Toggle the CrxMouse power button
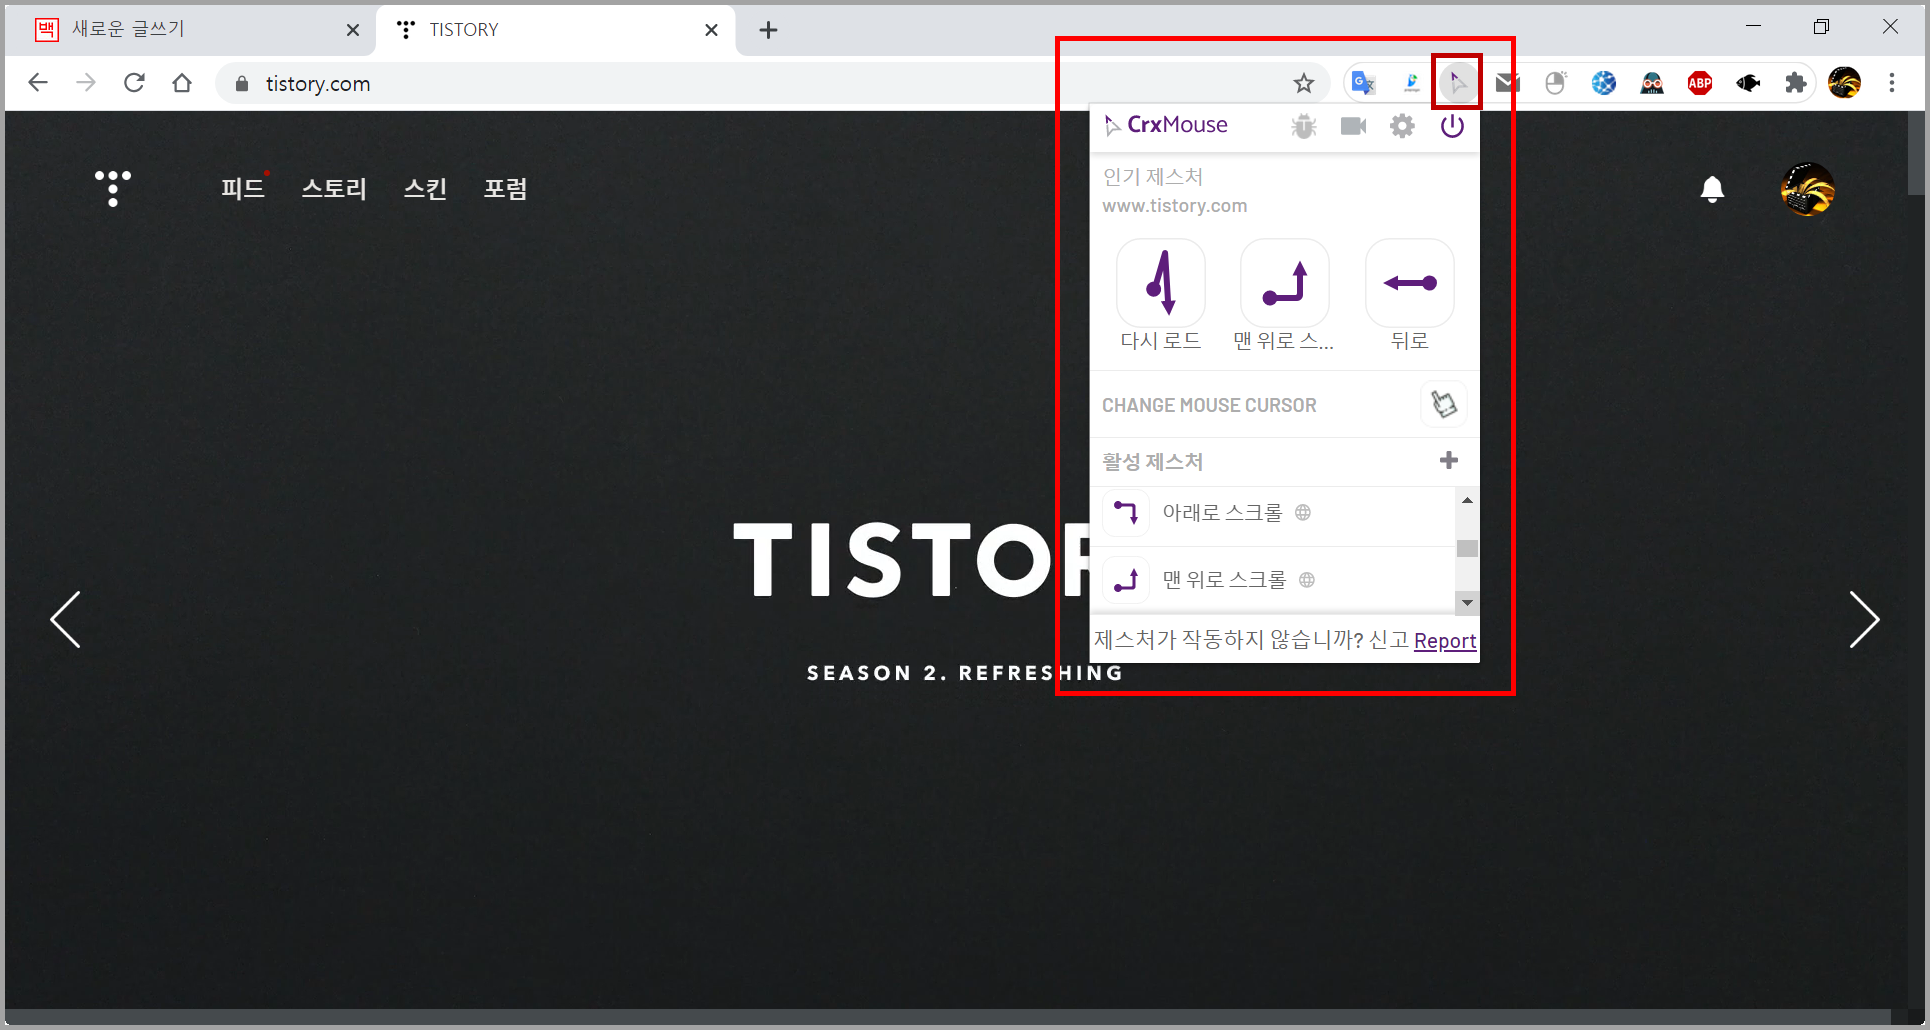 pyautogui.click(x=1452, y=126)
